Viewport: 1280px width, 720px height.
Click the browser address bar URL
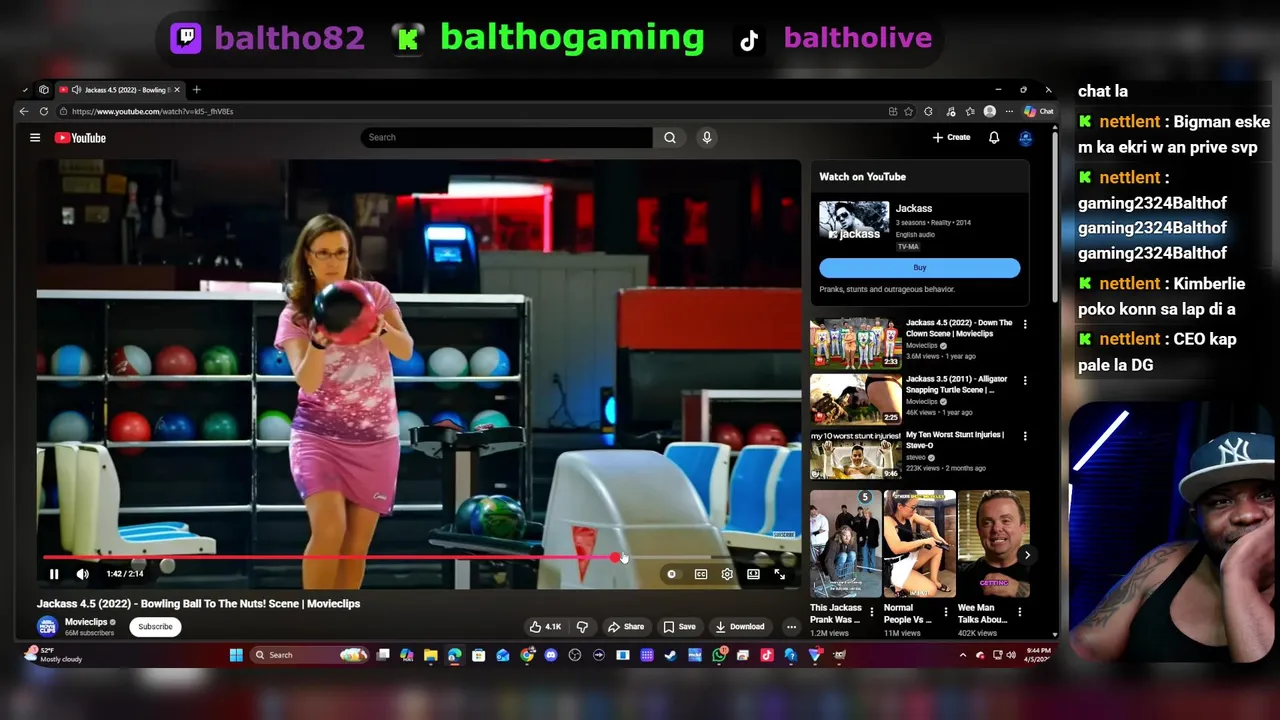152,111
